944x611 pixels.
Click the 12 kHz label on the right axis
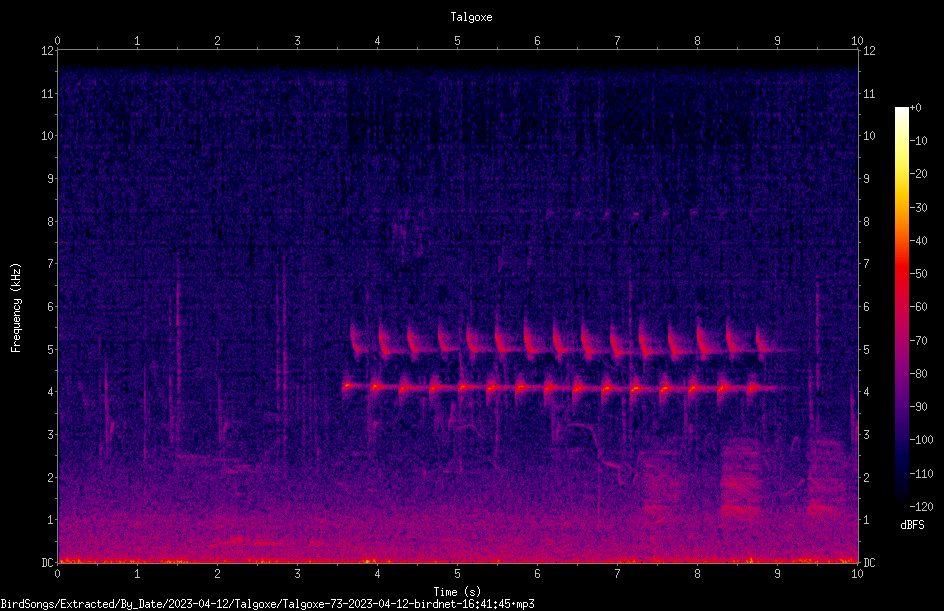pyautogui.click(x=869, y=51)
